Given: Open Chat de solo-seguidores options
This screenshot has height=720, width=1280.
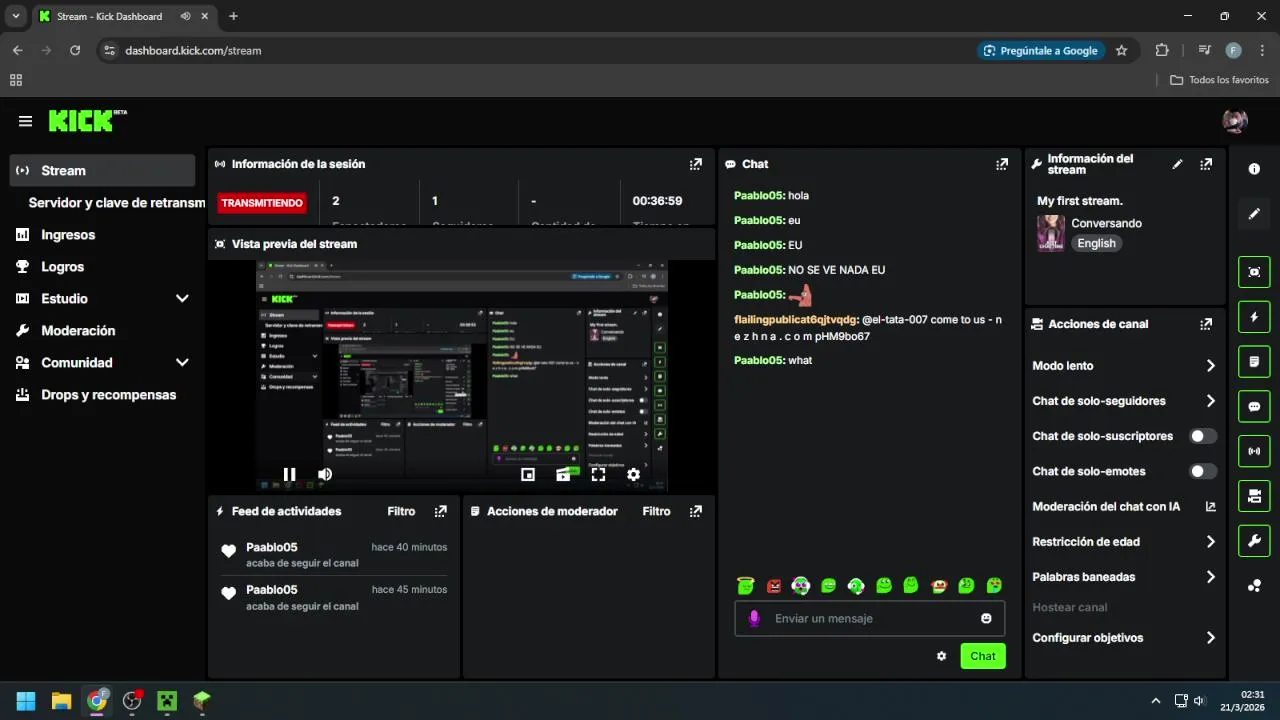Looking at the screenshot, I should click(1124, 401).
